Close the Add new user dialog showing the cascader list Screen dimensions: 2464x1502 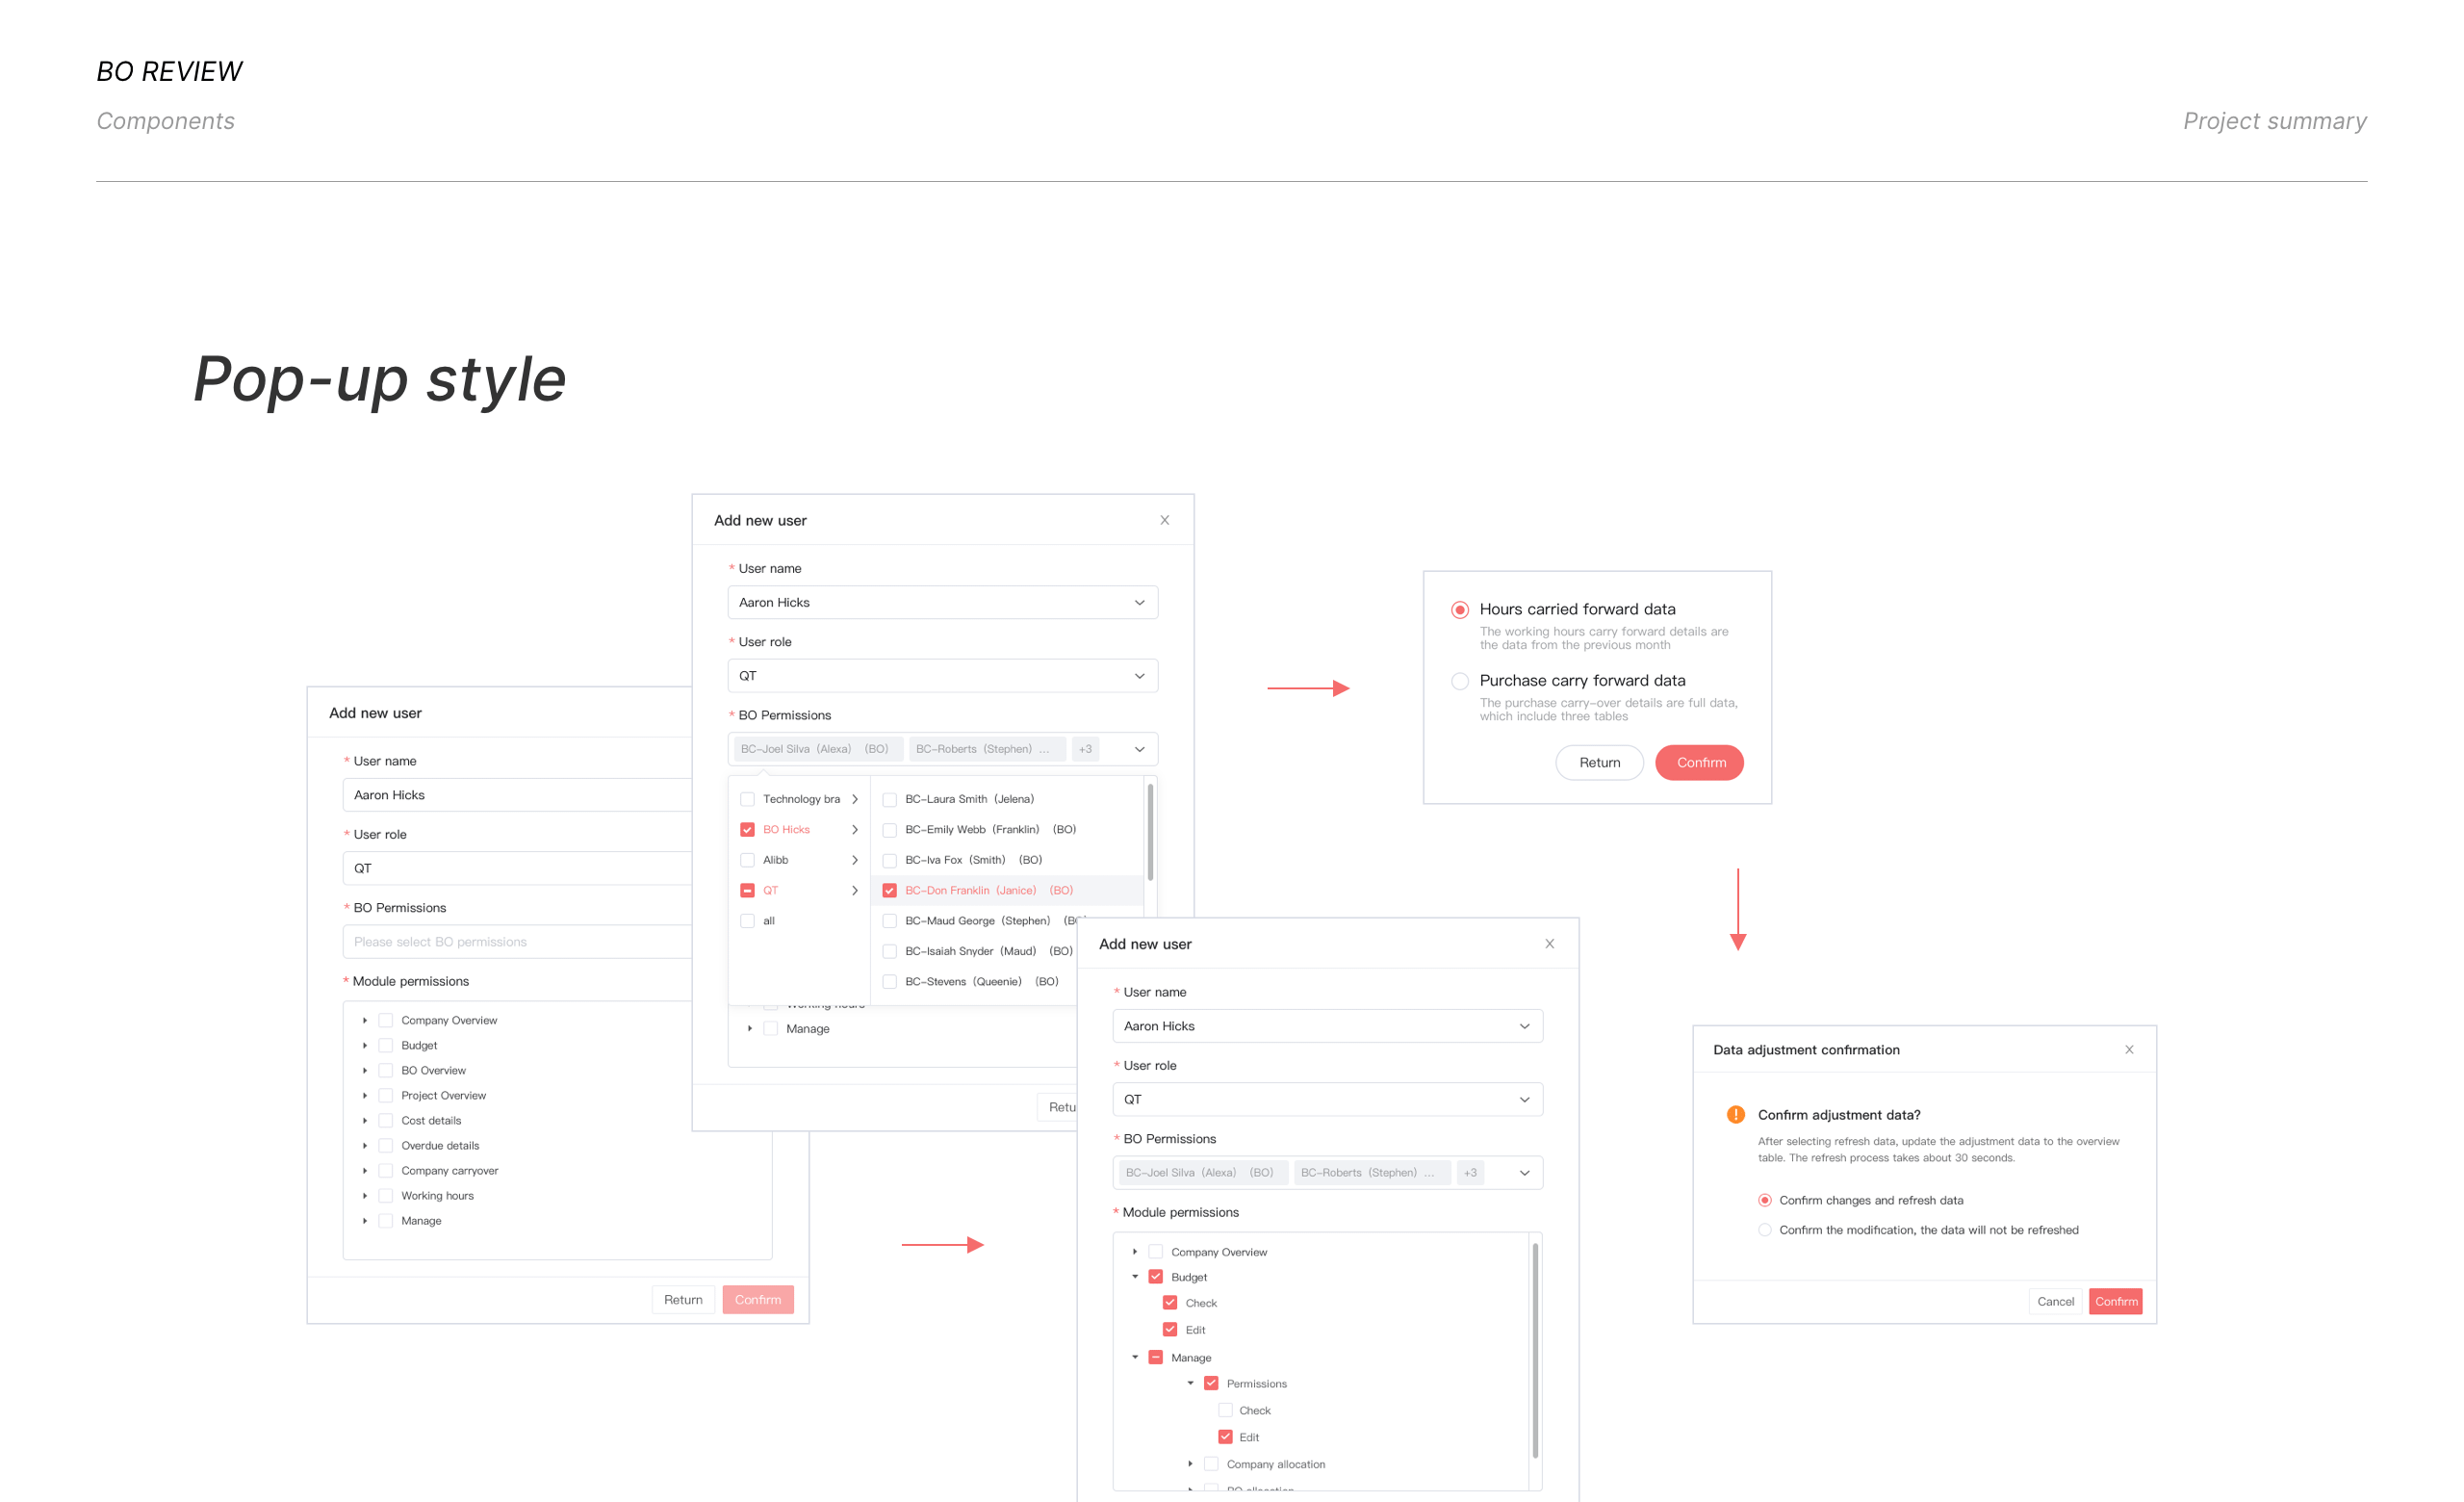click(1164, 520)
